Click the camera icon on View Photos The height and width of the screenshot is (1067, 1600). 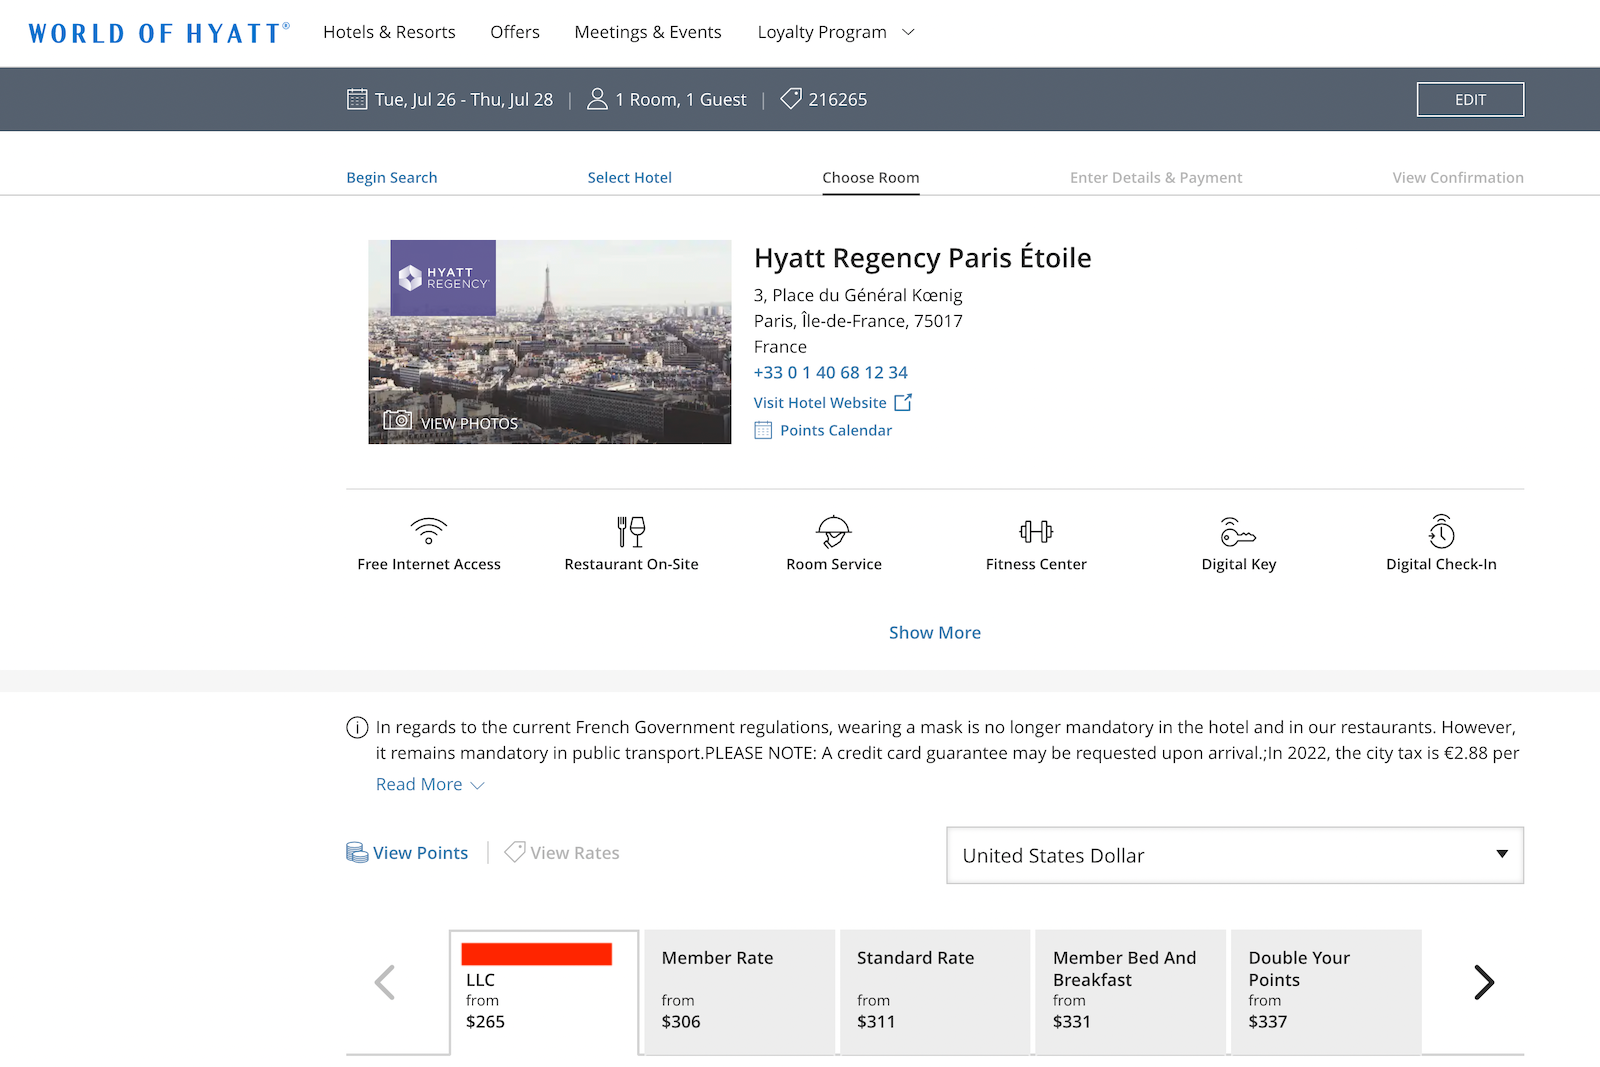click(397, 421)
